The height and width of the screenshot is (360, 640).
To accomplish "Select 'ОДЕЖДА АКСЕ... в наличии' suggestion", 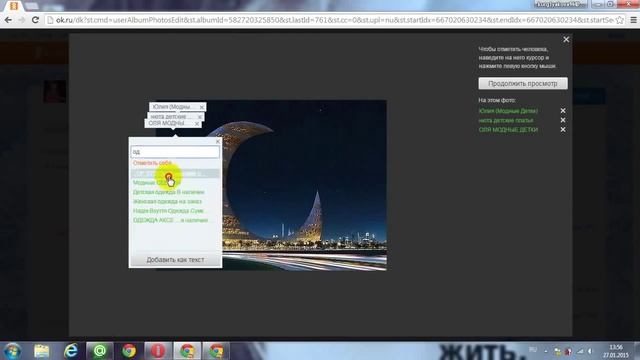I will [x=171, y=220].
